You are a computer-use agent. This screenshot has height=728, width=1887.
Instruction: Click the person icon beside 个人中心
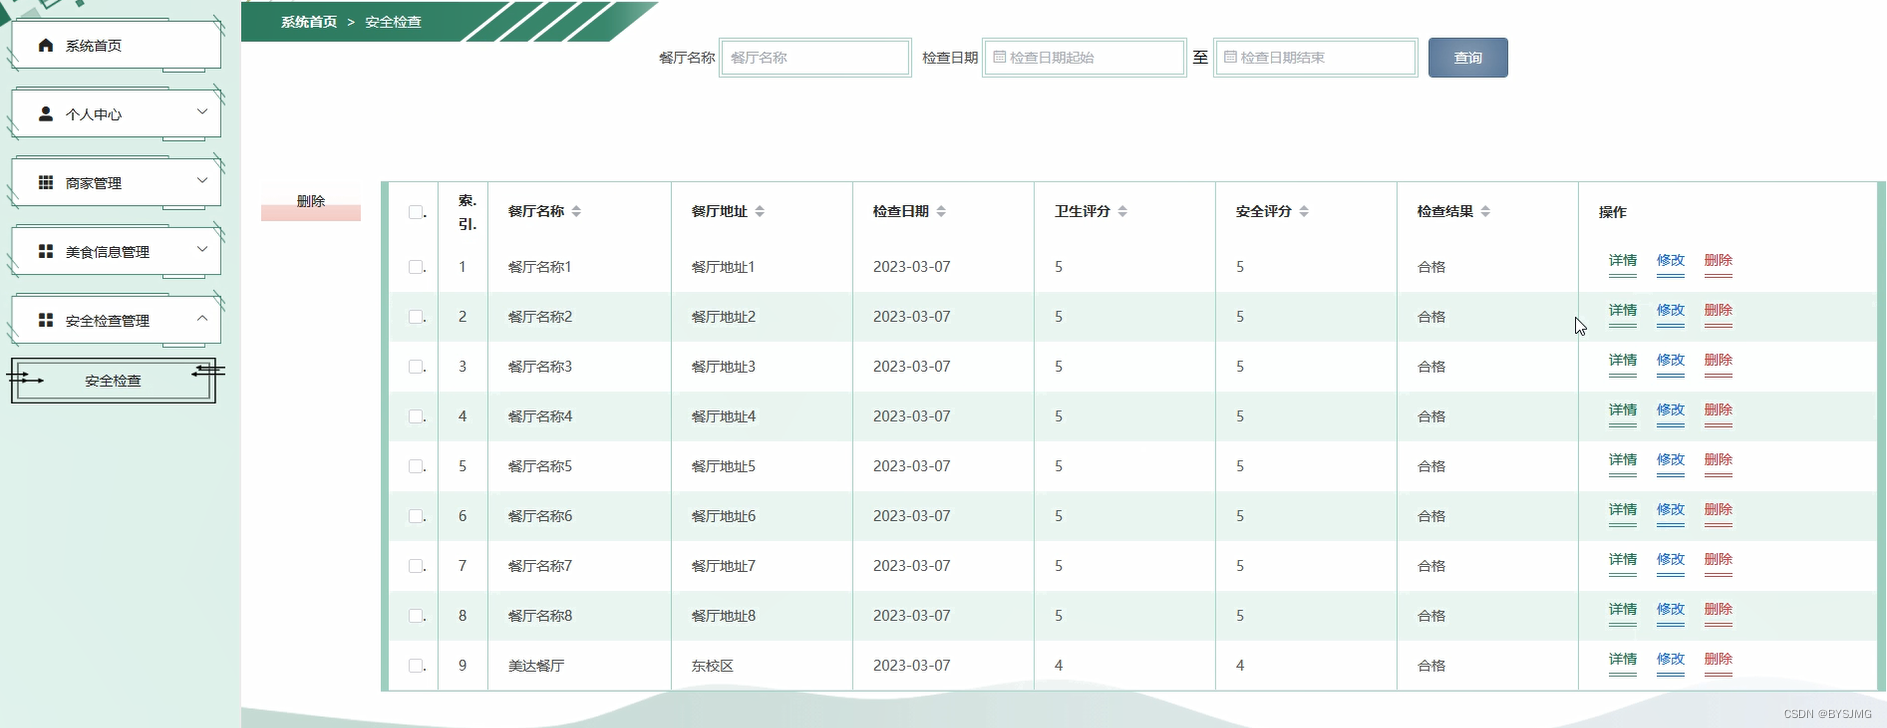[x=45, y=114]
